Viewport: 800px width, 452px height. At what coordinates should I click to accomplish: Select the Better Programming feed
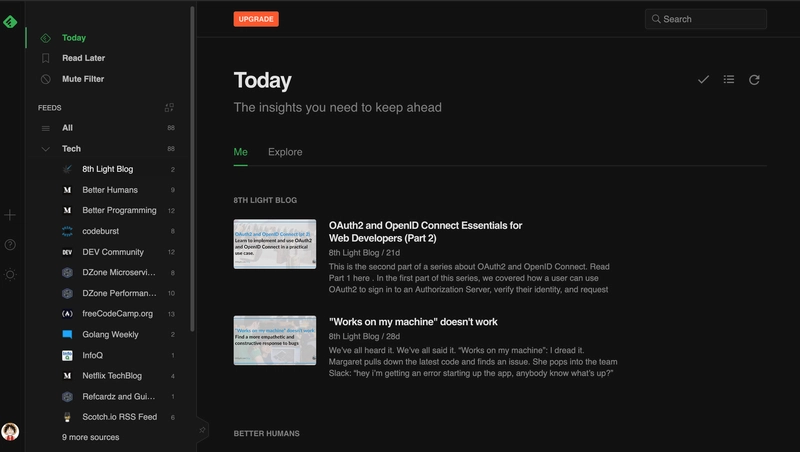119,210
